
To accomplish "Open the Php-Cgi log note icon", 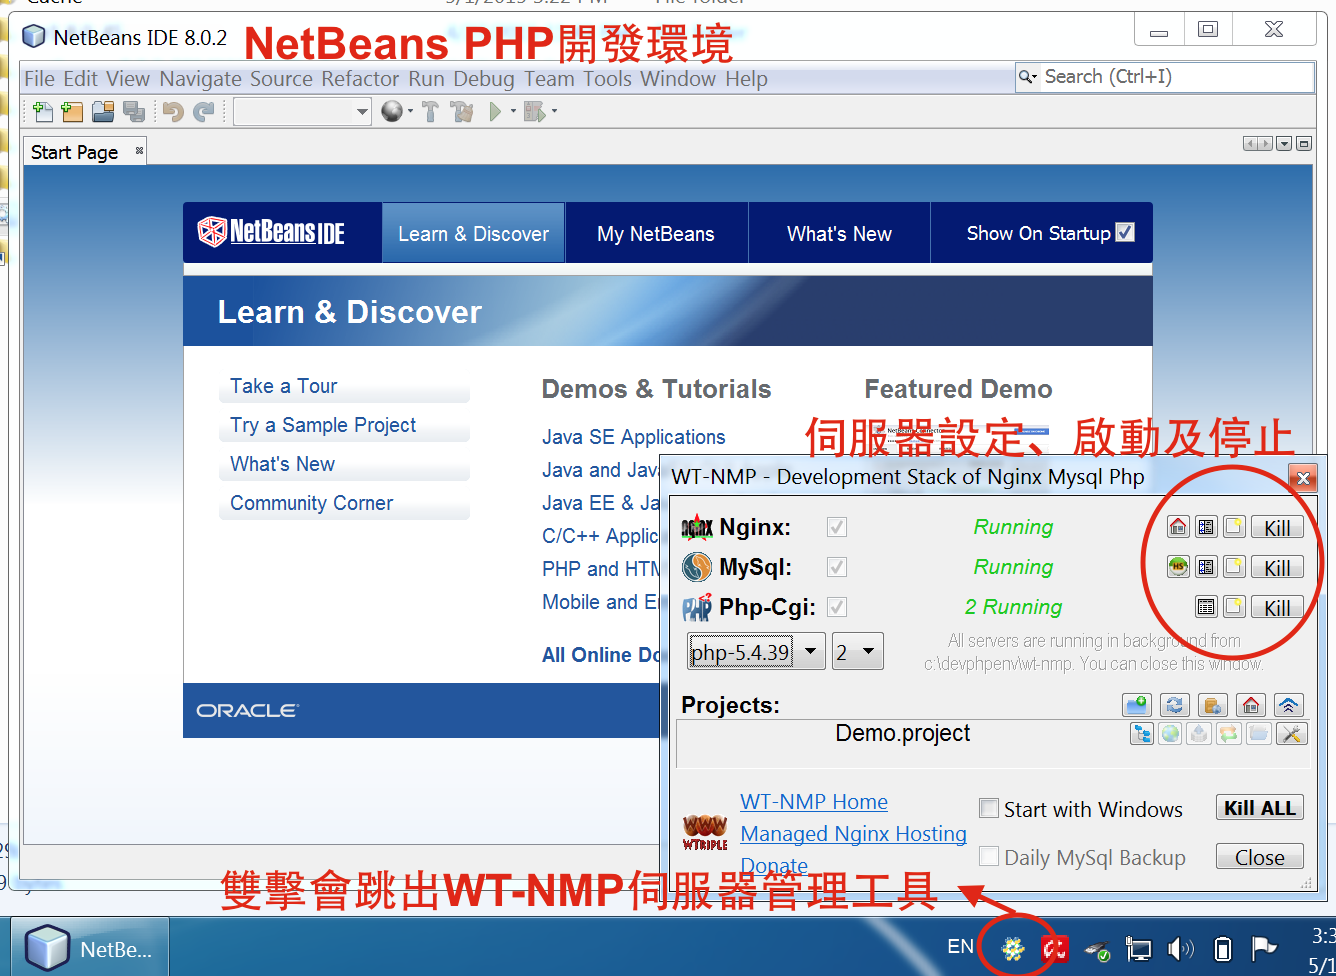I will coord(1234,607).
